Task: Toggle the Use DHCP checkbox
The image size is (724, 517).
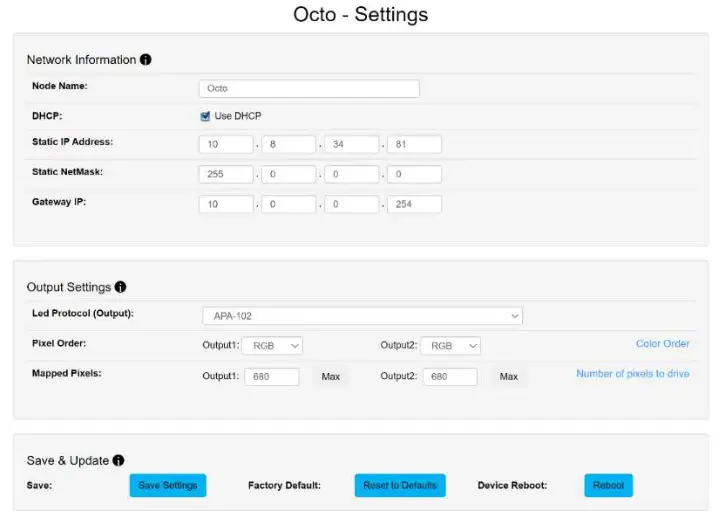Action: (x=205, y=116)
